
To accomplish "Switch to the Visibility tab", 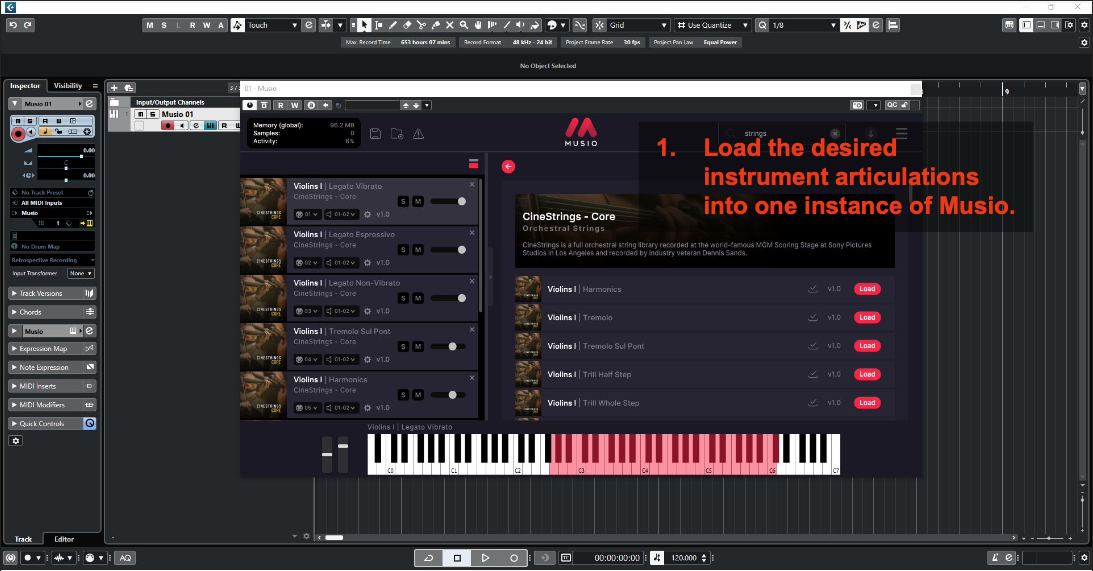I will click(x=68, y=86).
